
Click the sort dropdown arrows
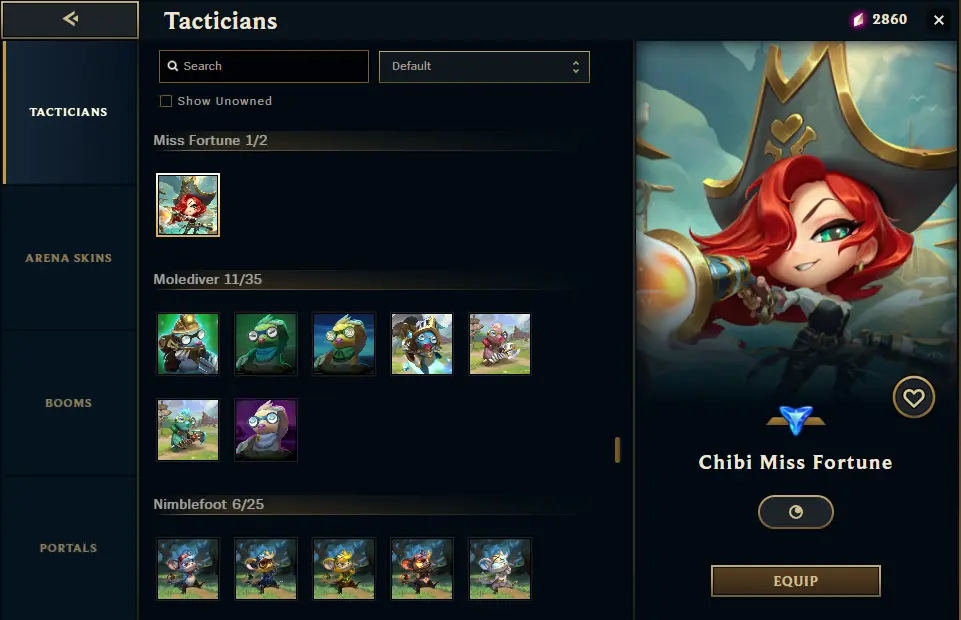[575, 67]
